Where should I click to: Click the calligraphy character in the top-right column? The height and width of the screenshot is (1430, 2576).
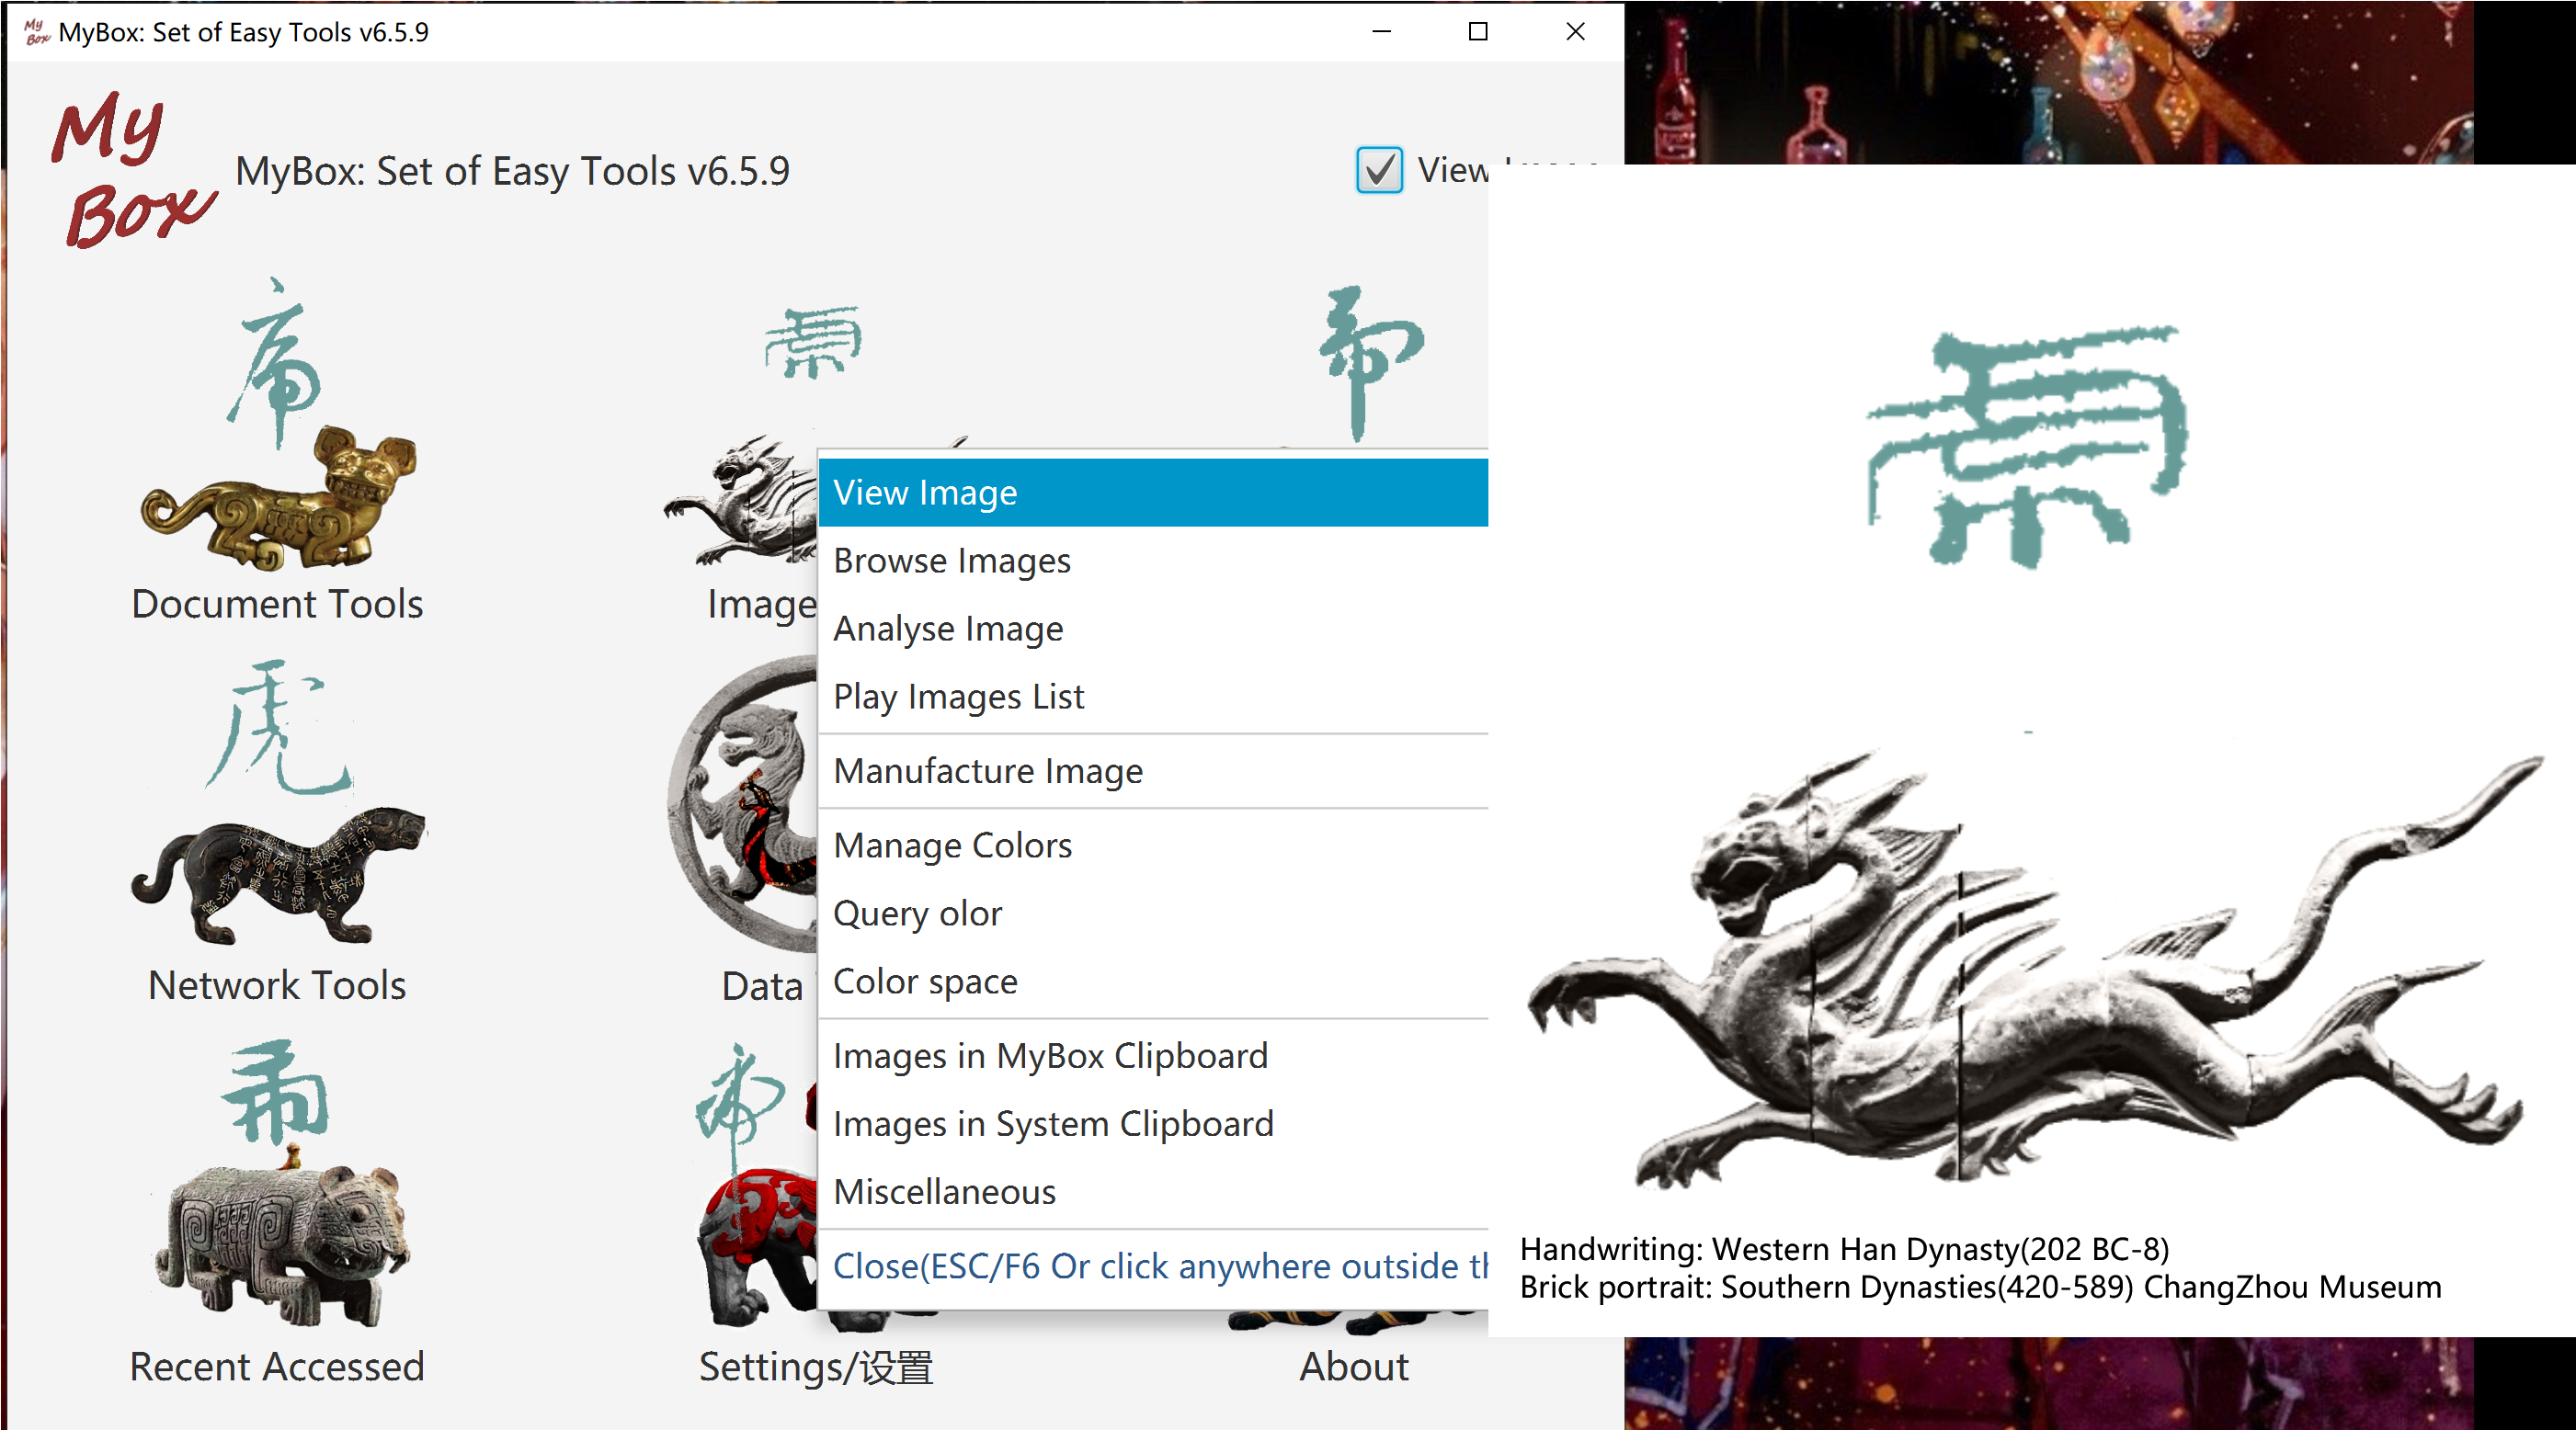tap(1370, 362)
